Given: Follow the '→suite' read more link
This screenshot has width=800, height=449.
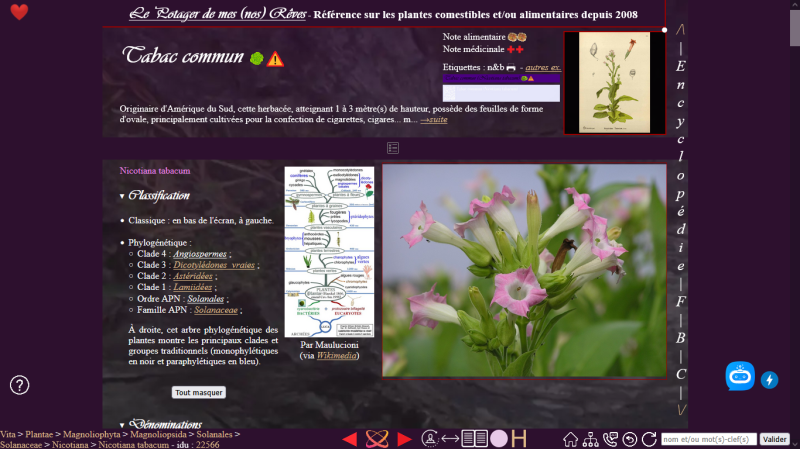Looking at the screenshot, I should [x=434, y=119].
